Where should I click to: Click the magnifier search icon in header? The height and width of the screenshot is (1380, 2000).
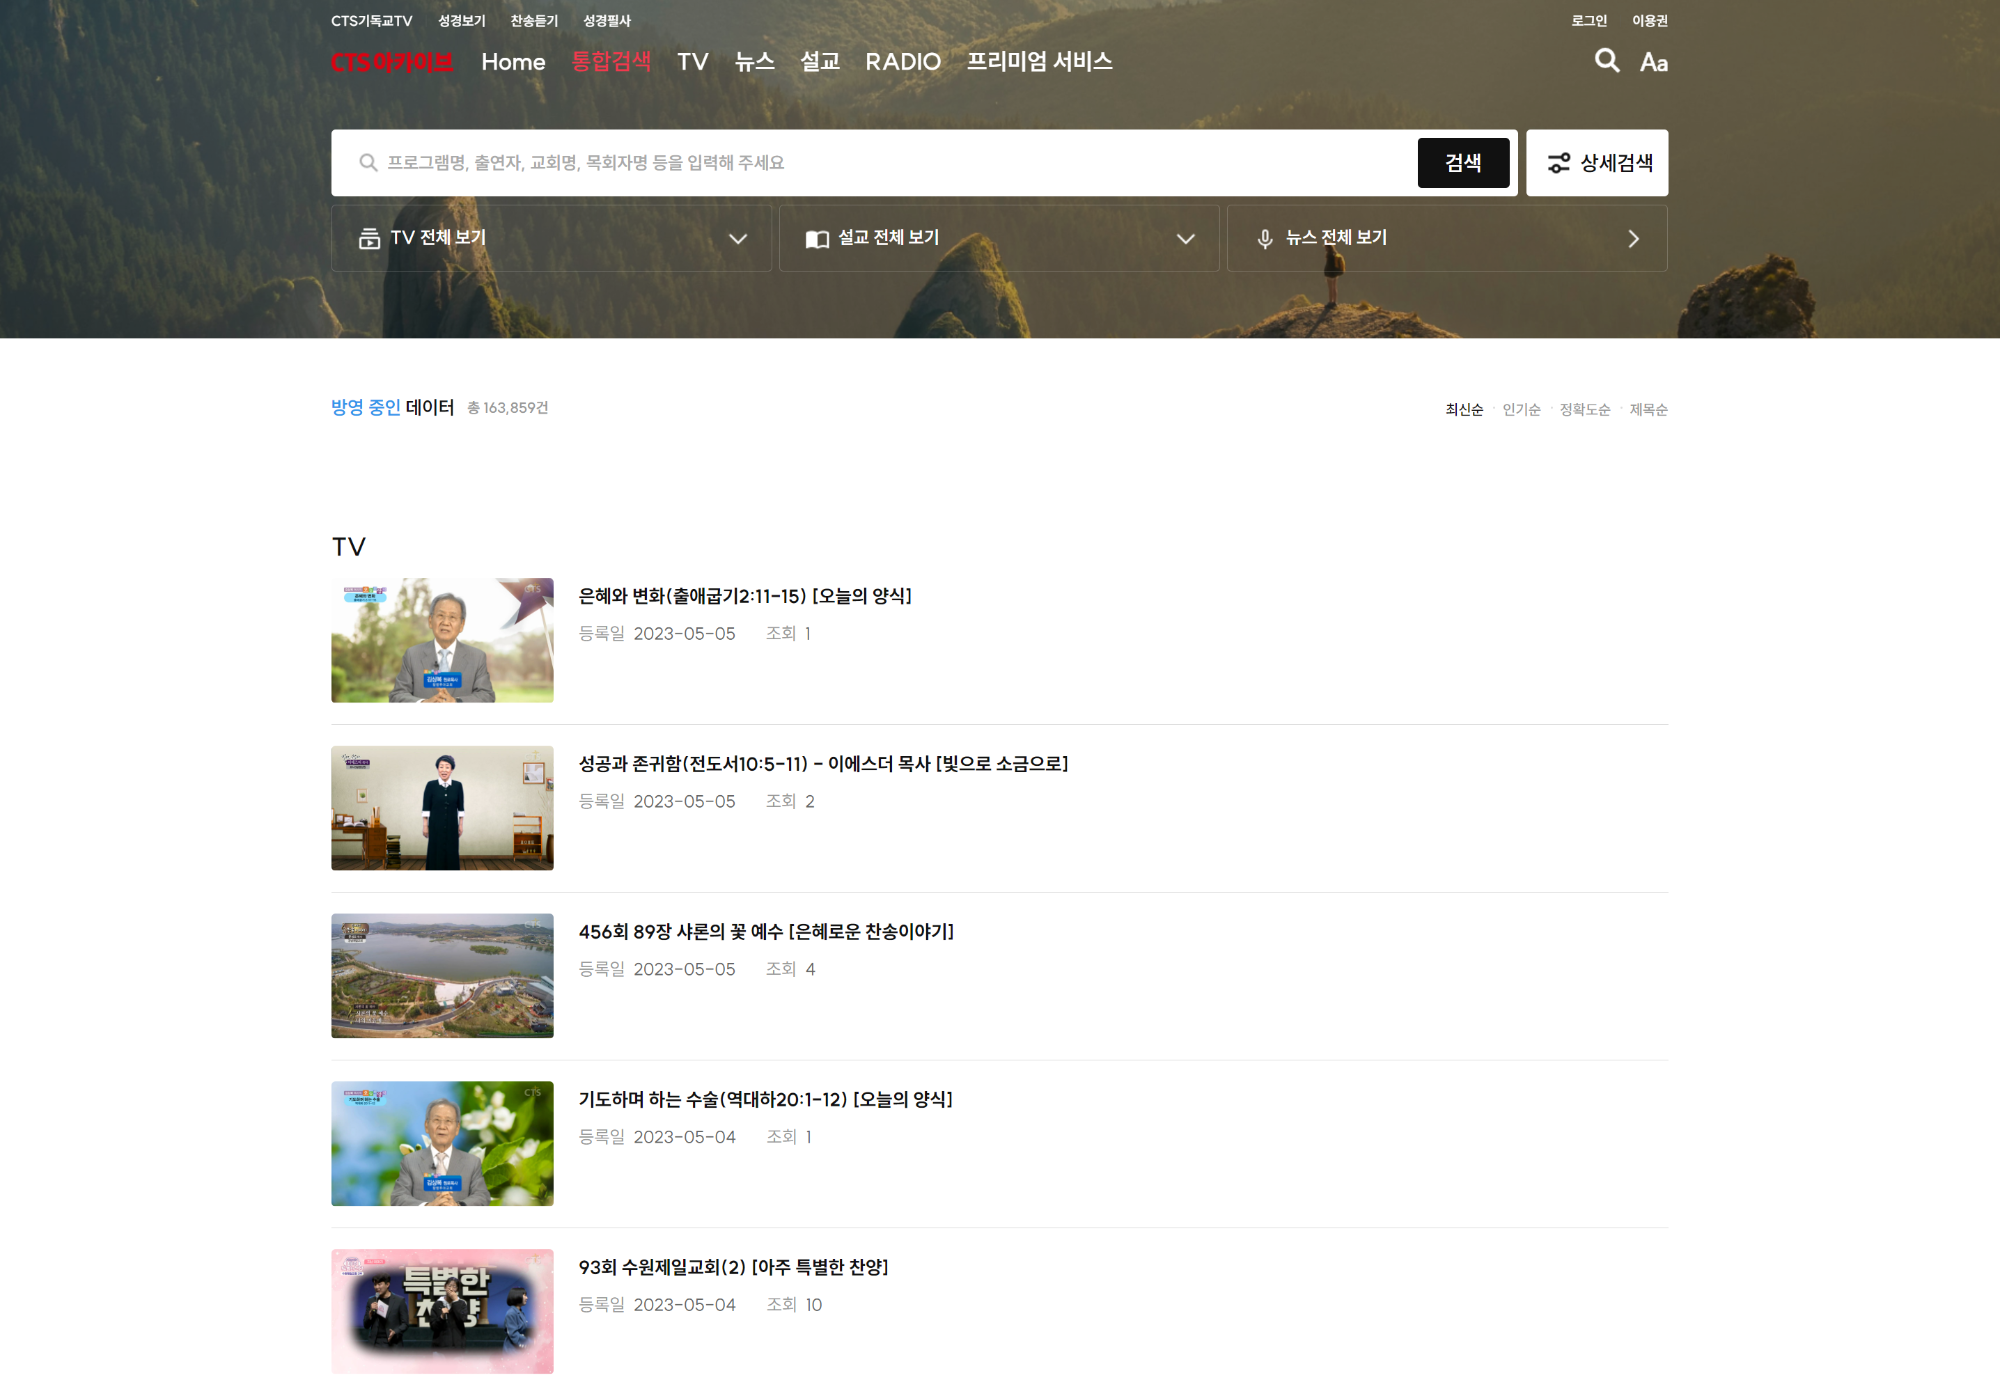click(x=1606, y=61)
